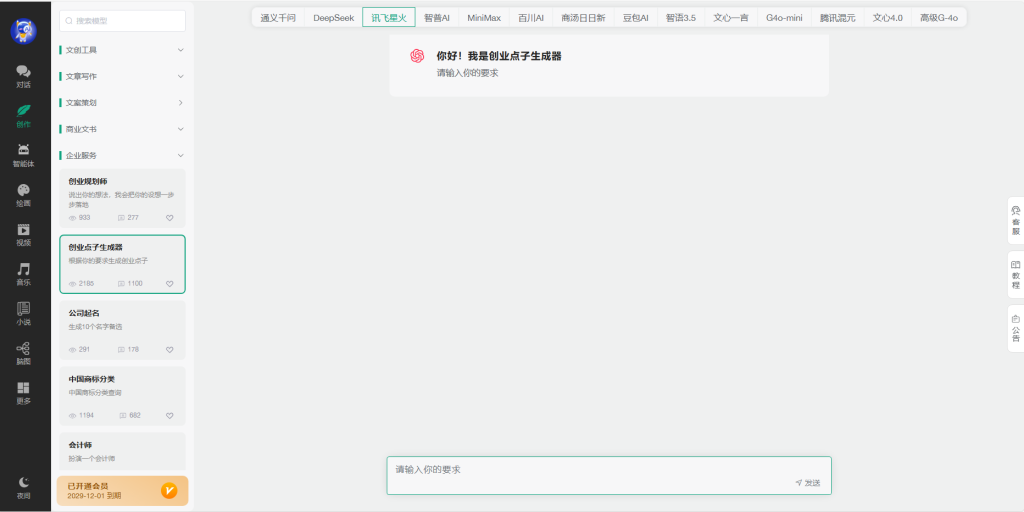Open the 中国商标分类 tool card

coord(122,396)
